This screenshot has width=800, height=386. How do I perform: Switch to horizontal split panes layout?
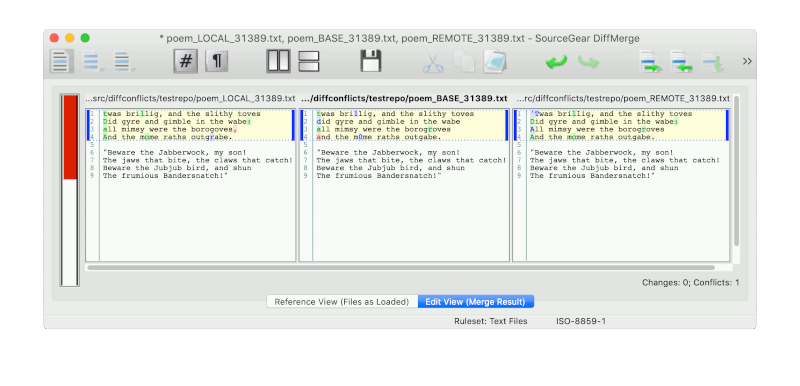tap(309, 61)
